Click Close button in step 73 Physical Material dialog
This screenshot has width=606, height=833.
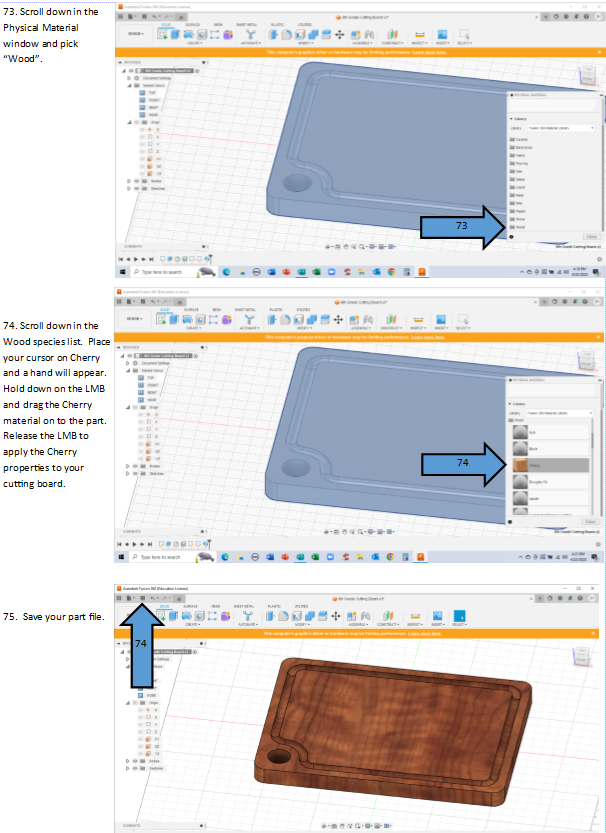[x=591, y=236]
